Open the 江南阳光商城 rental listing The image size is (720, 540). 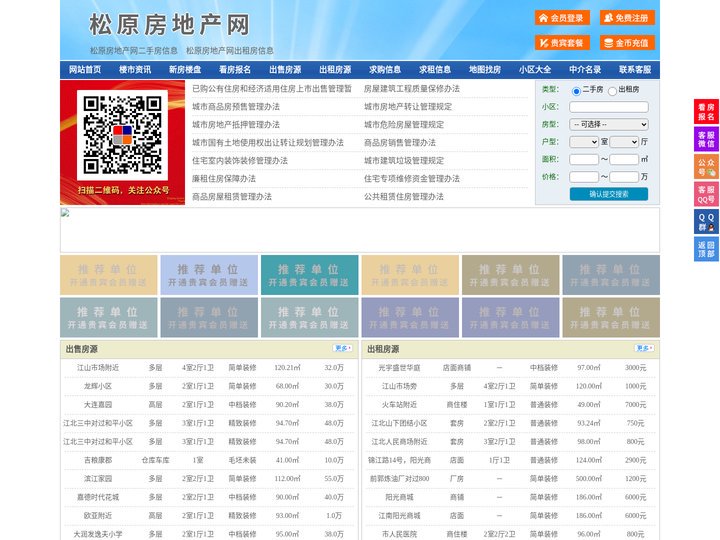click(399, 516)
